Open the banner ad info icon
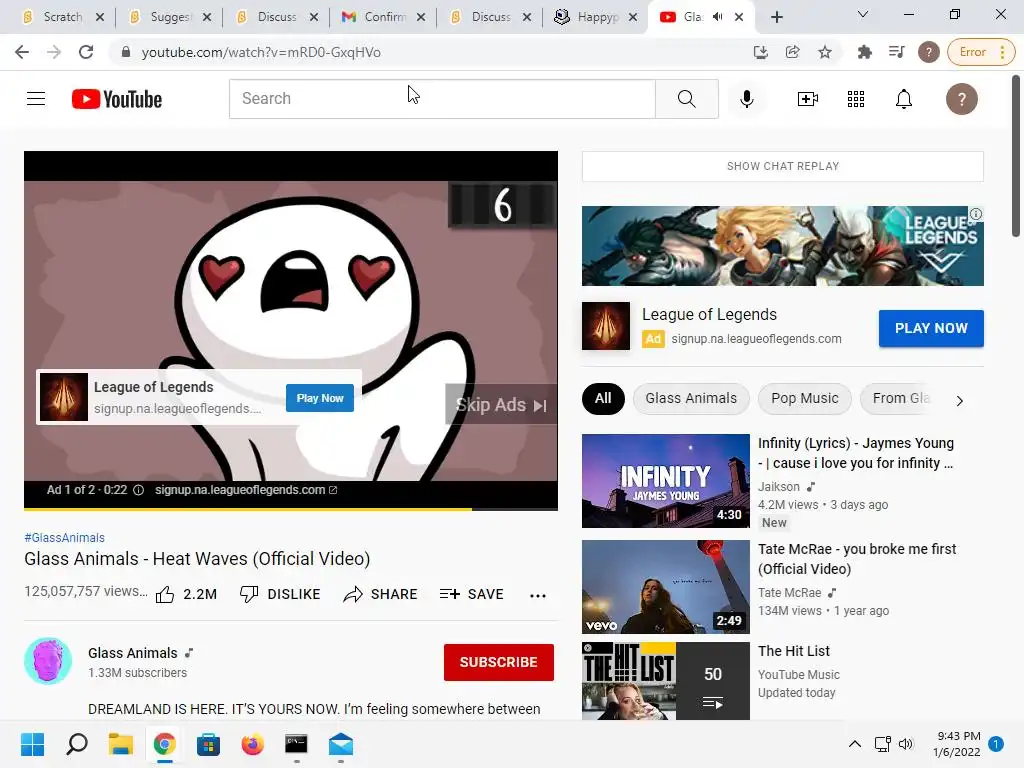The image size is (1024, 768). click(x=976, y=214)
